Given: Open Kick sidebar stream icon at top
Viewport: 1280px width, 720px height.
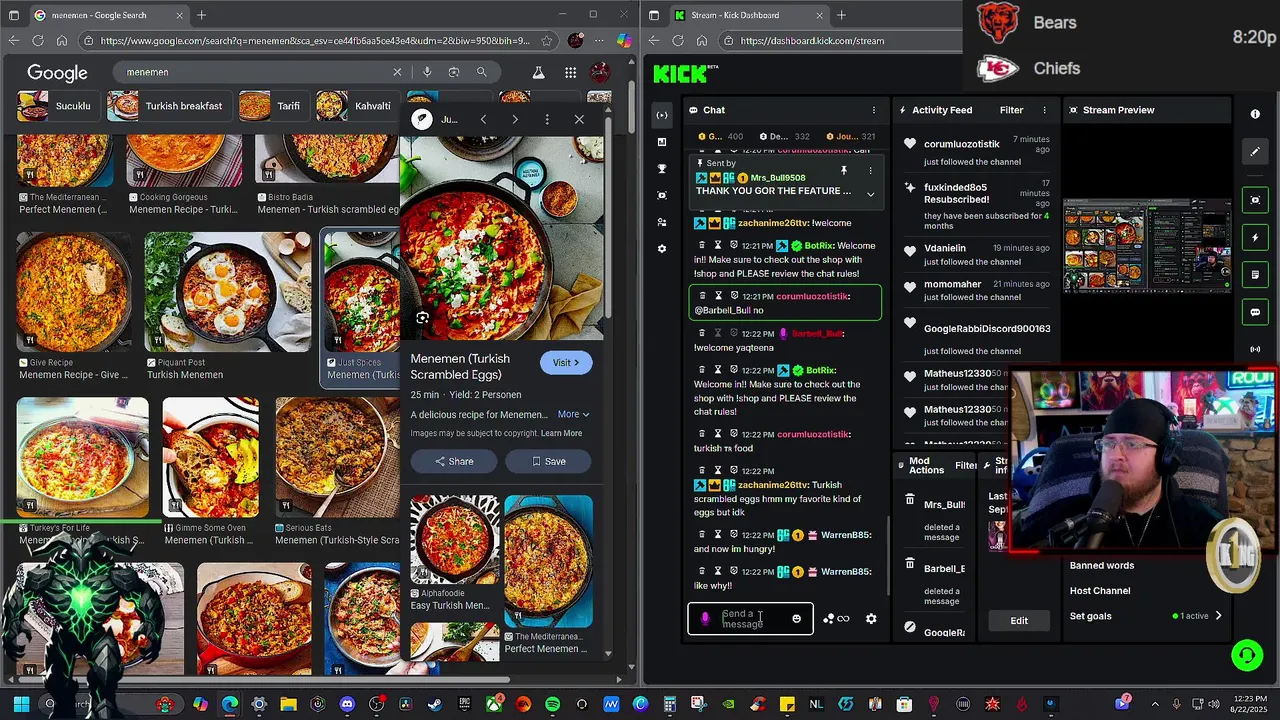Looking at the screenshot, I should [662, 115].
